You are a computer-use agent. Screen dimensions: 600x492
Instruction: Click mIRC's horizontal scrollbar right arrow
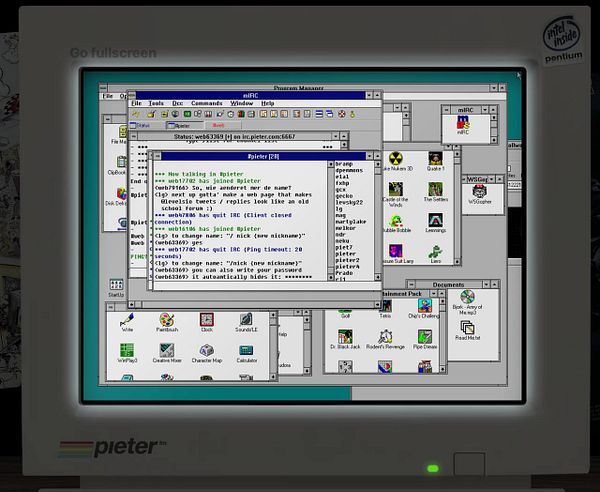378,305
